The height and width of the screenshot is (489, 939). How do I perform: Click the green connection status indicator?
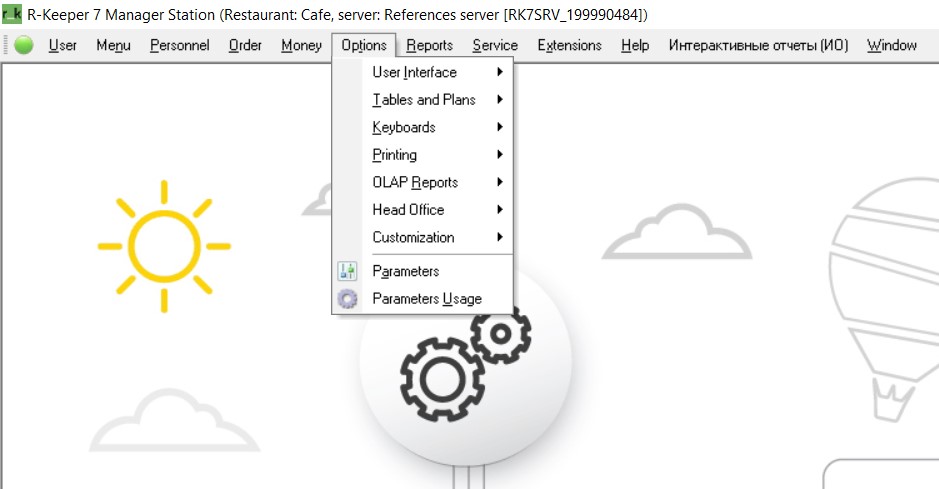tap(24, 45)
